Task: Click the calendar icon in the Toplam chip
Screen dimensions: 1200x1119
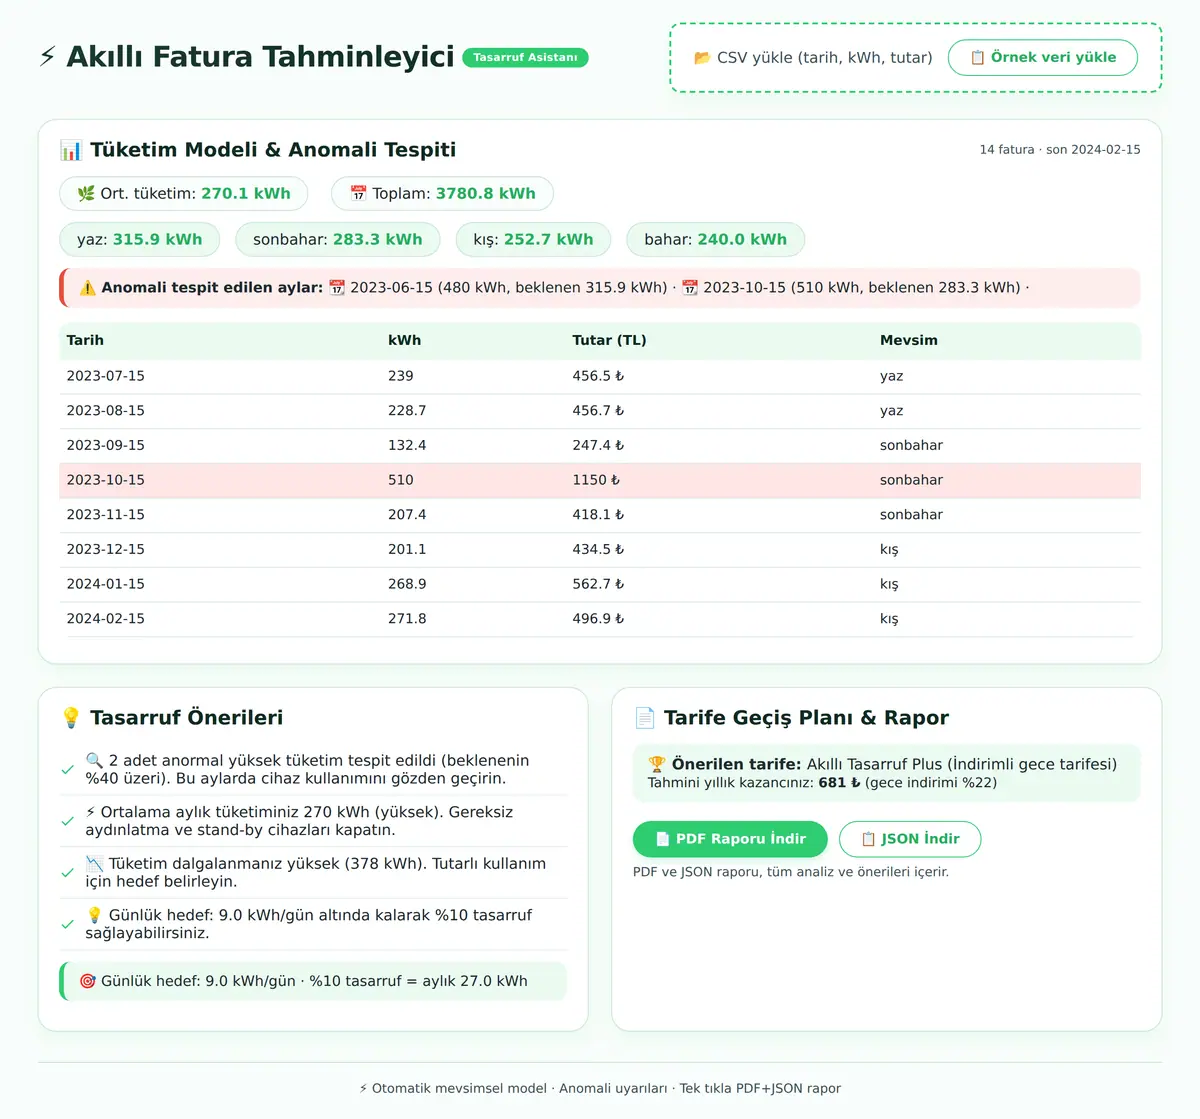Action: pos(358,194)
